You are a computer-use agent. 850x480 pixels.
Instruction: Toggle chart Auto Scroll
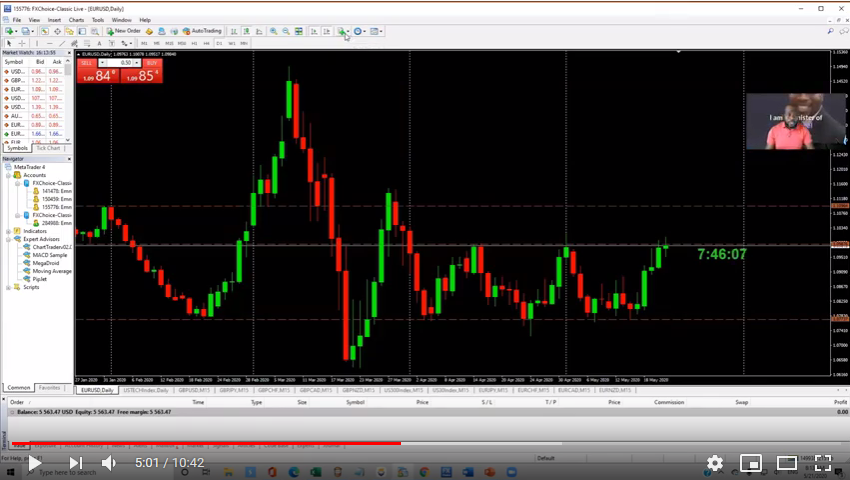coord(314,31)
